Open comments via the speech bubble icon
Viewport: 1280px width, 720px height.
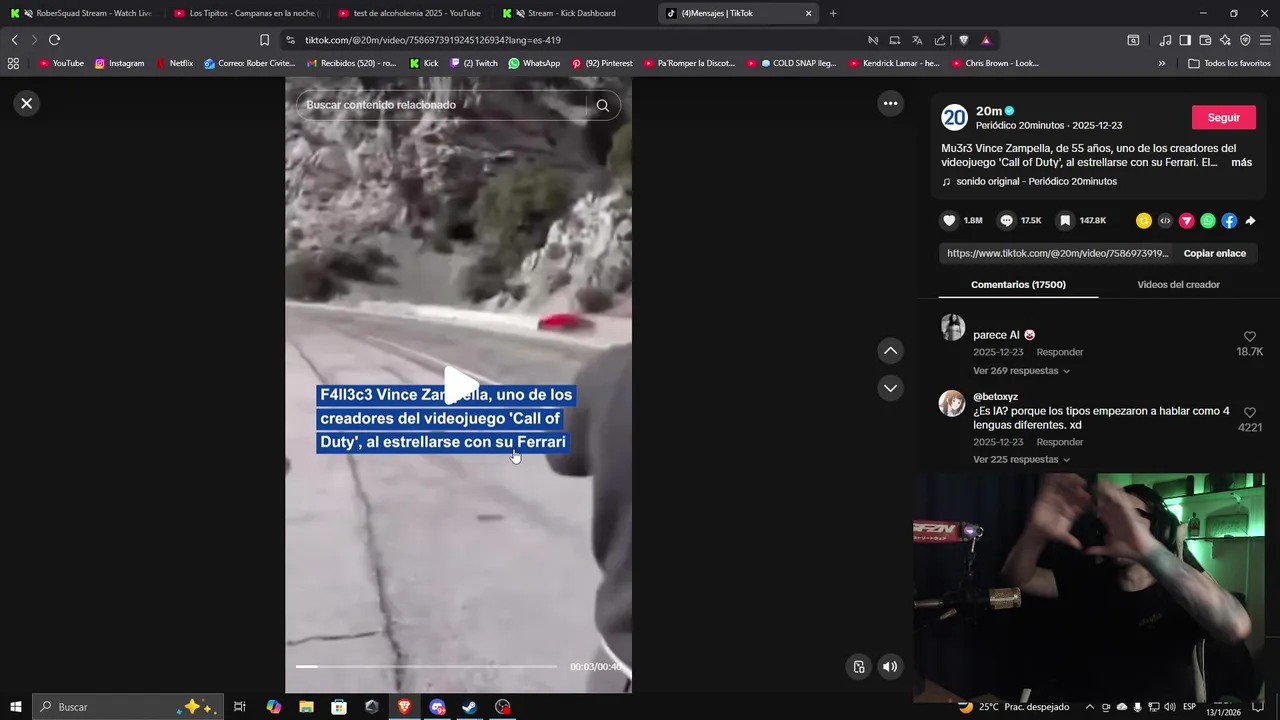tap(1007, 220)
